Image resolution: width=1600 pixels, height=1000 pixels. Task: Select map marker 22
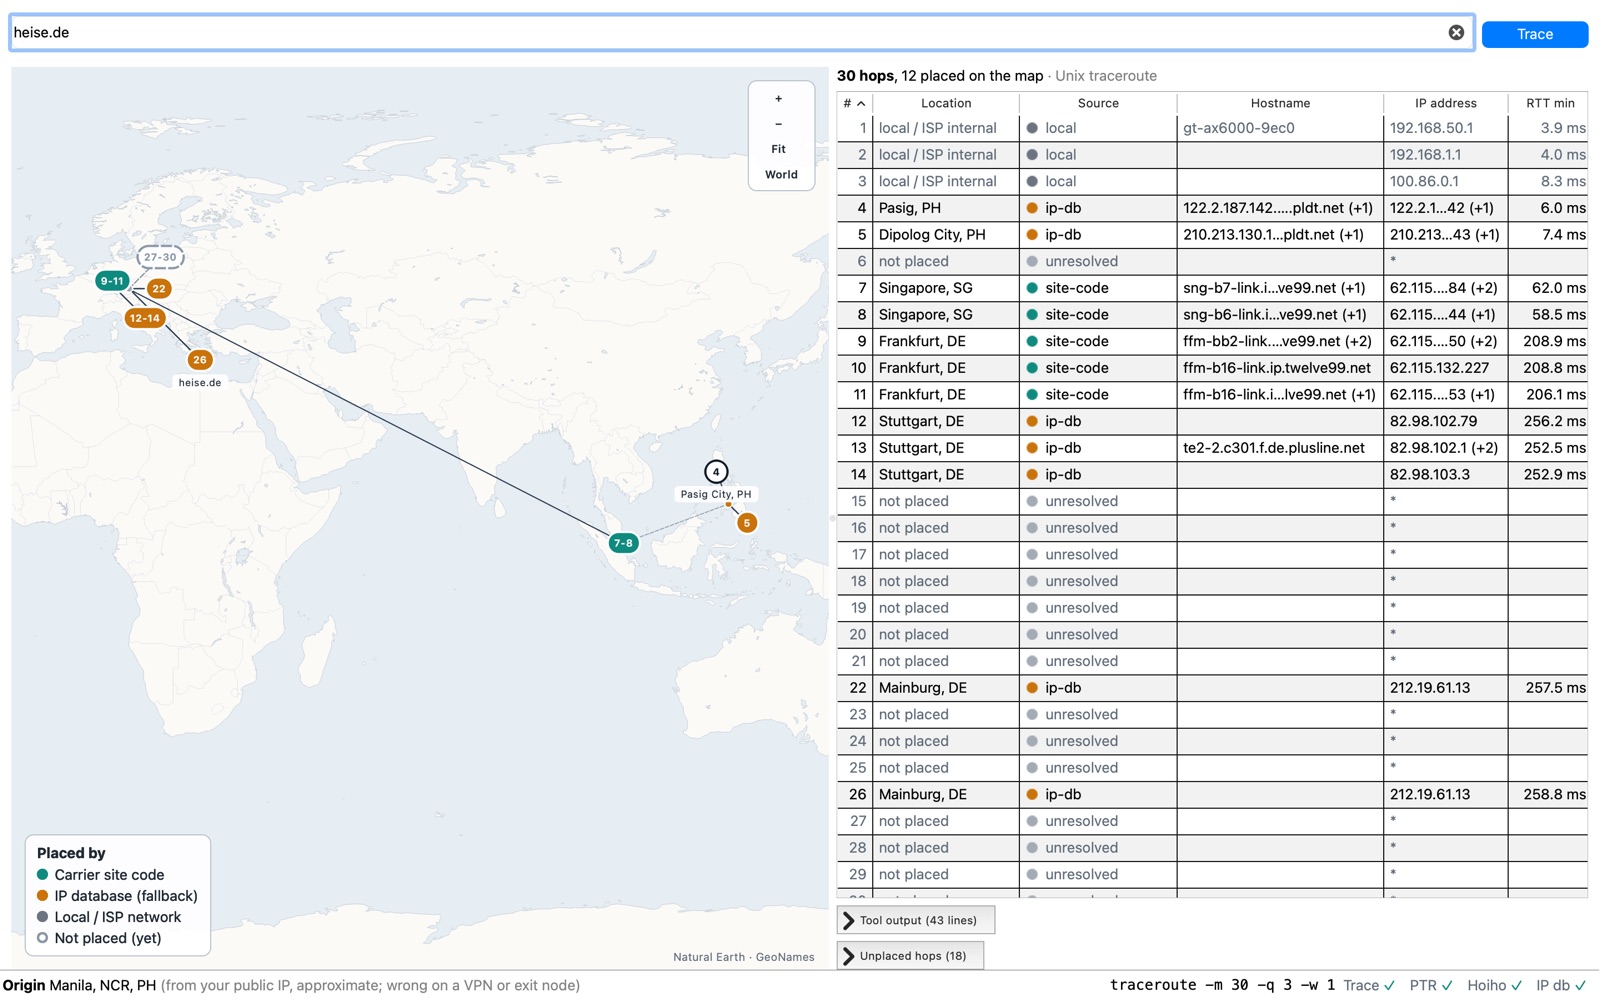click(x=159, y=288)
